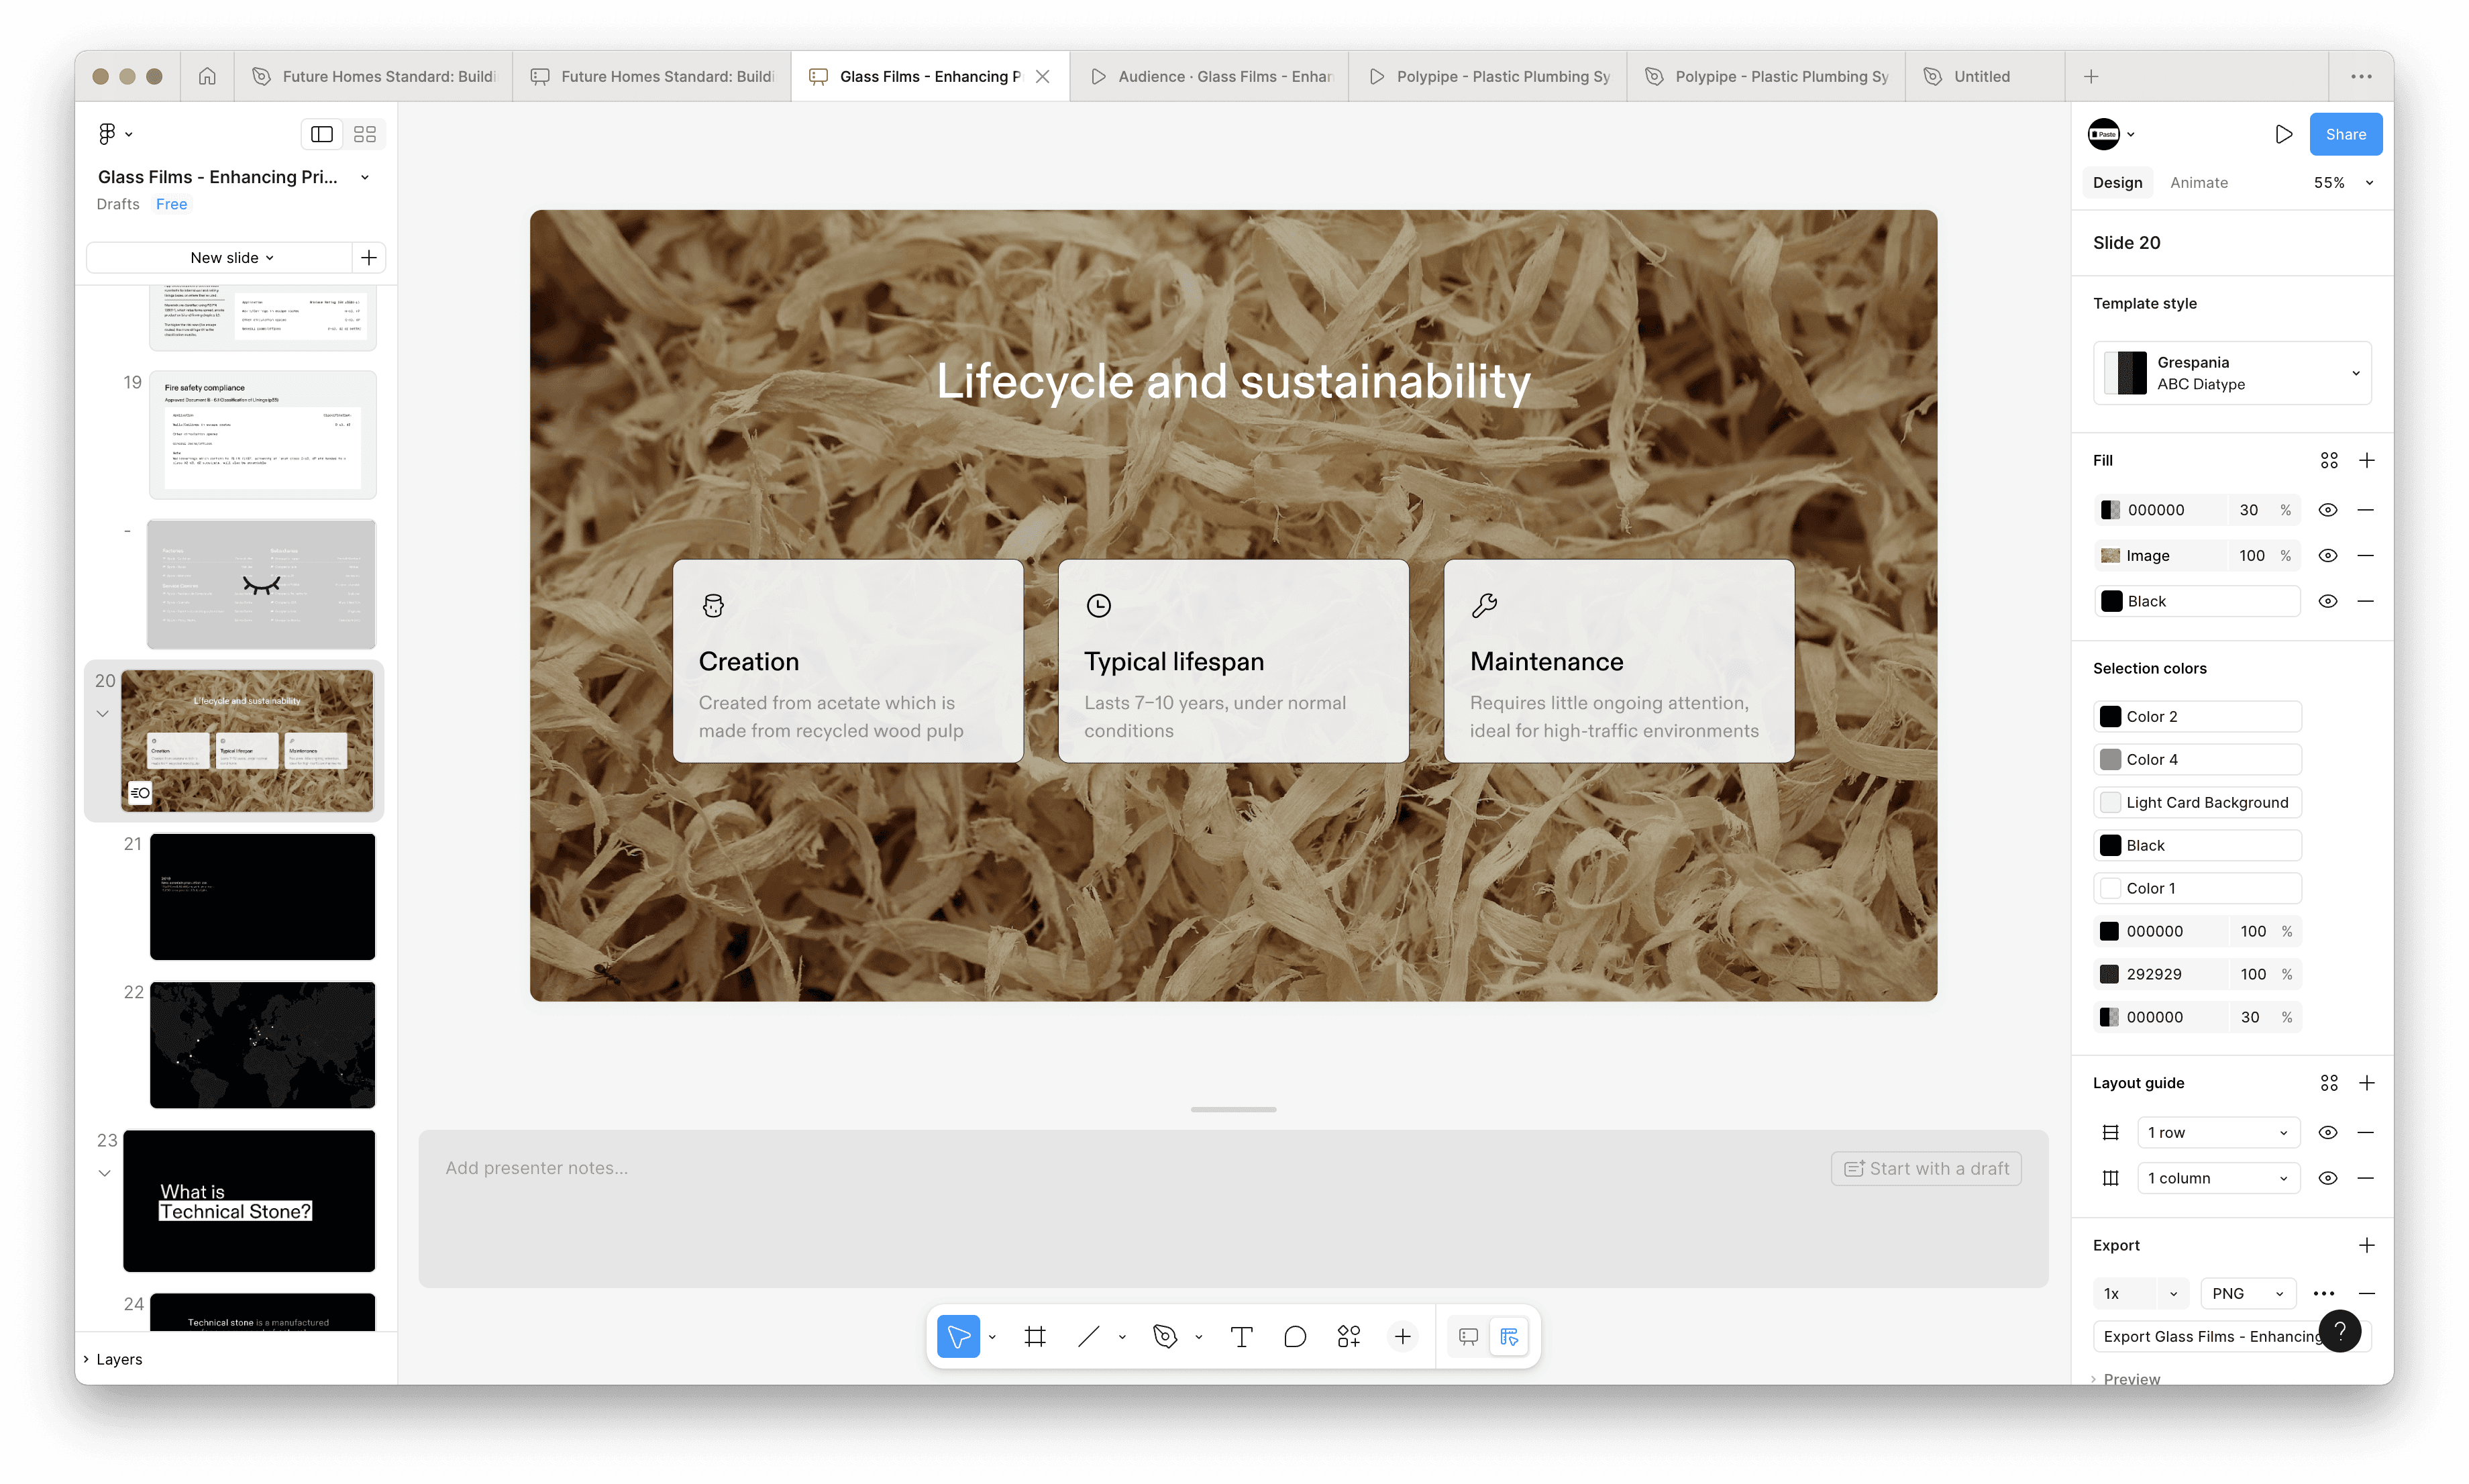Open the Figma main menu icon
Image resolution: width=2469 pixels, height=1484 pixels.
[108, 133]
